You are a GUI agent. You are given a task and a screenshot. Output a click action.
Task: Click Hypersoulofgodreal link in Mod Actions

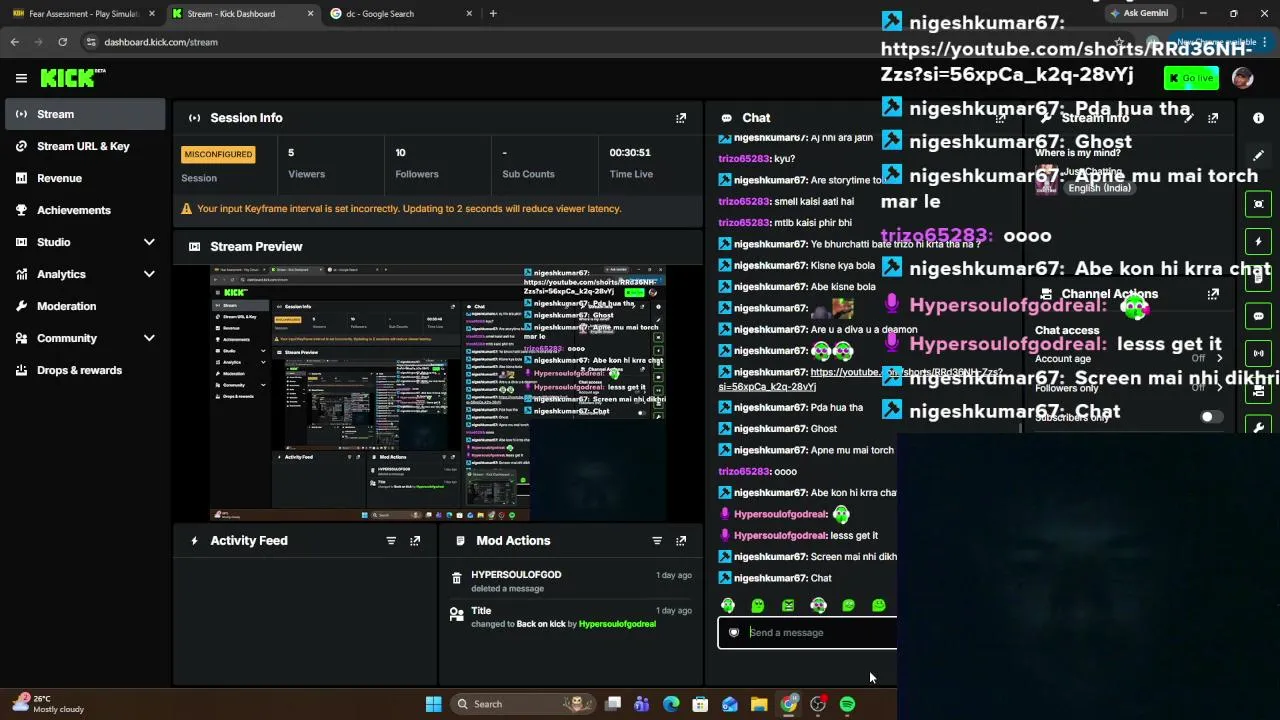(x=617, y=624)
